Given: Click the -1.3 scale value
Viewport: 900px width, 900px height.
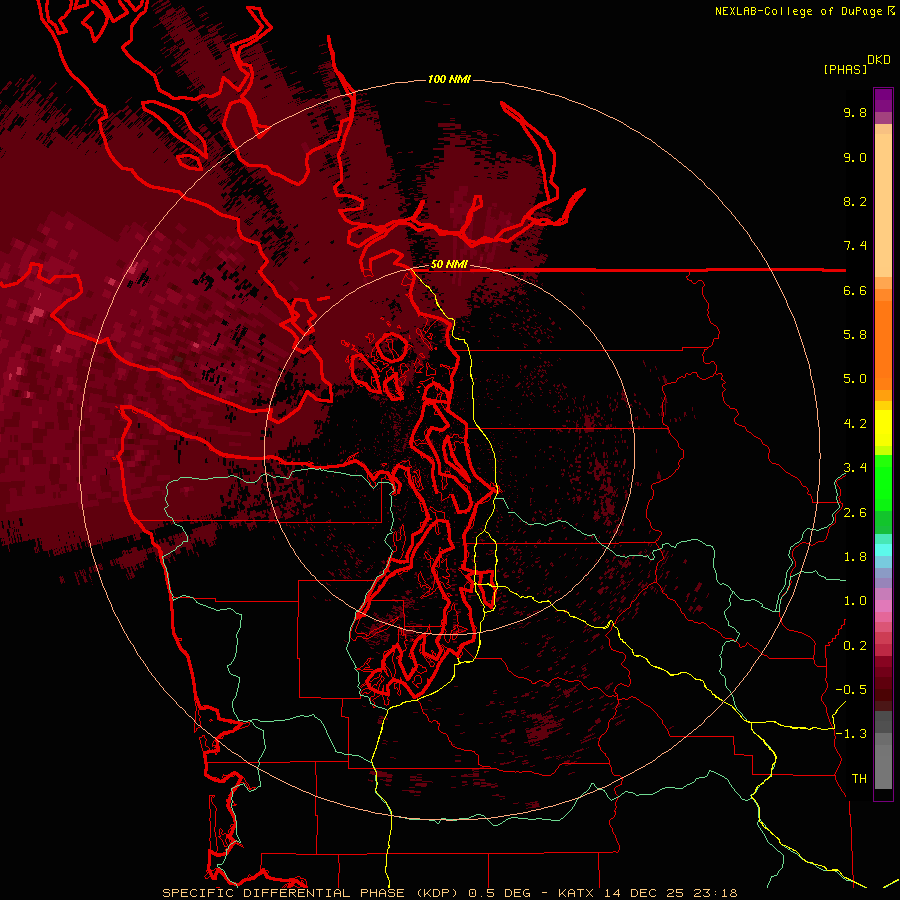Looking at the screenshot, I should pyautogui.click(x=851, y=734).
